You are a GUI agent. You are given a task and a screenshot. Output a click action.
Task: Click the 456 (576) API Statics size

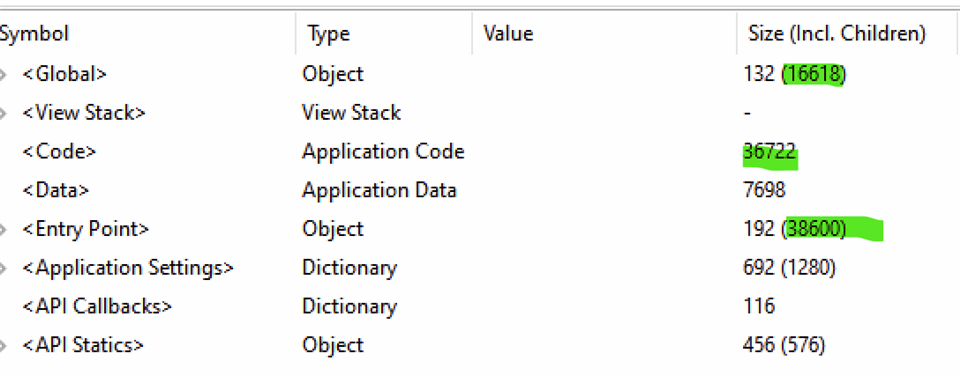(784, 346)
